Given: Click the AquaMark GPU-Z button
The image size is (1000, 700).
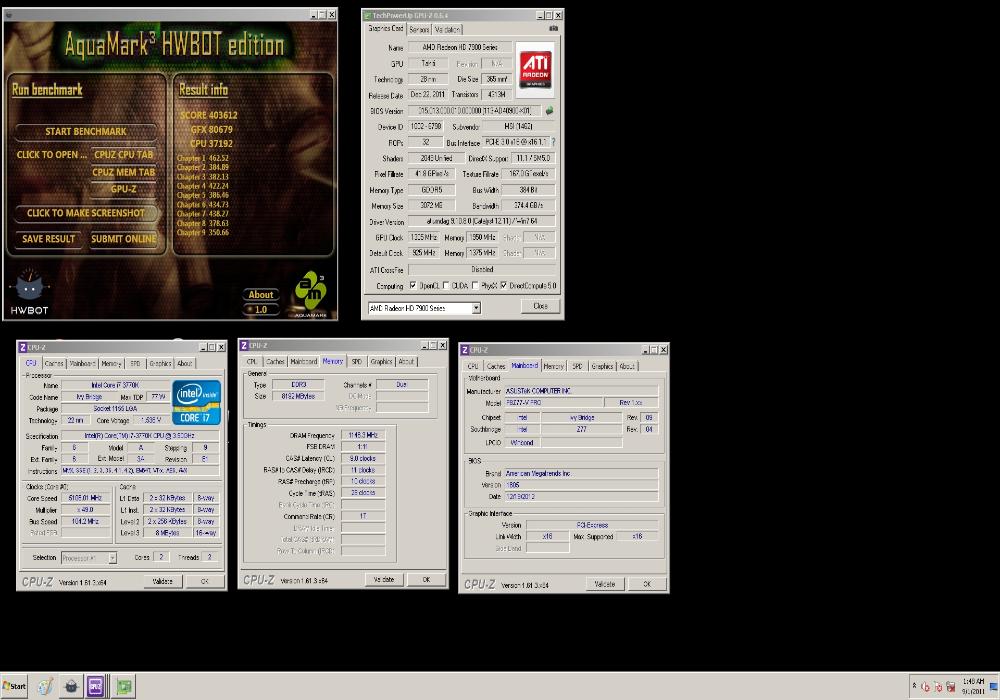Looking at the screenshot, I should (x=124, y=189).
